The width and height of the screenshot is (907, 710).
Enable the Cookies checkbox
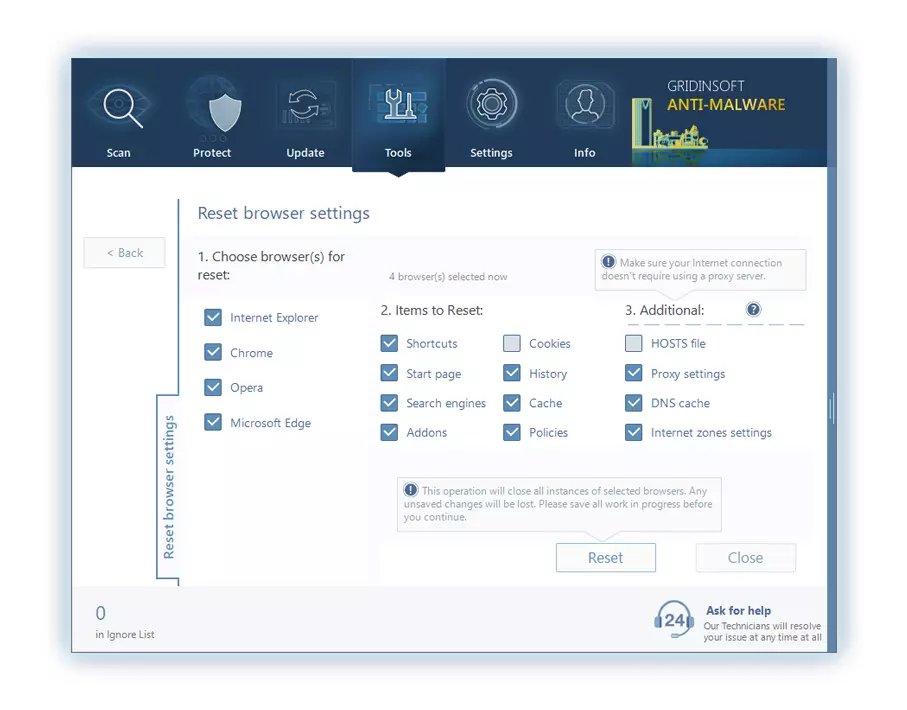512,344
